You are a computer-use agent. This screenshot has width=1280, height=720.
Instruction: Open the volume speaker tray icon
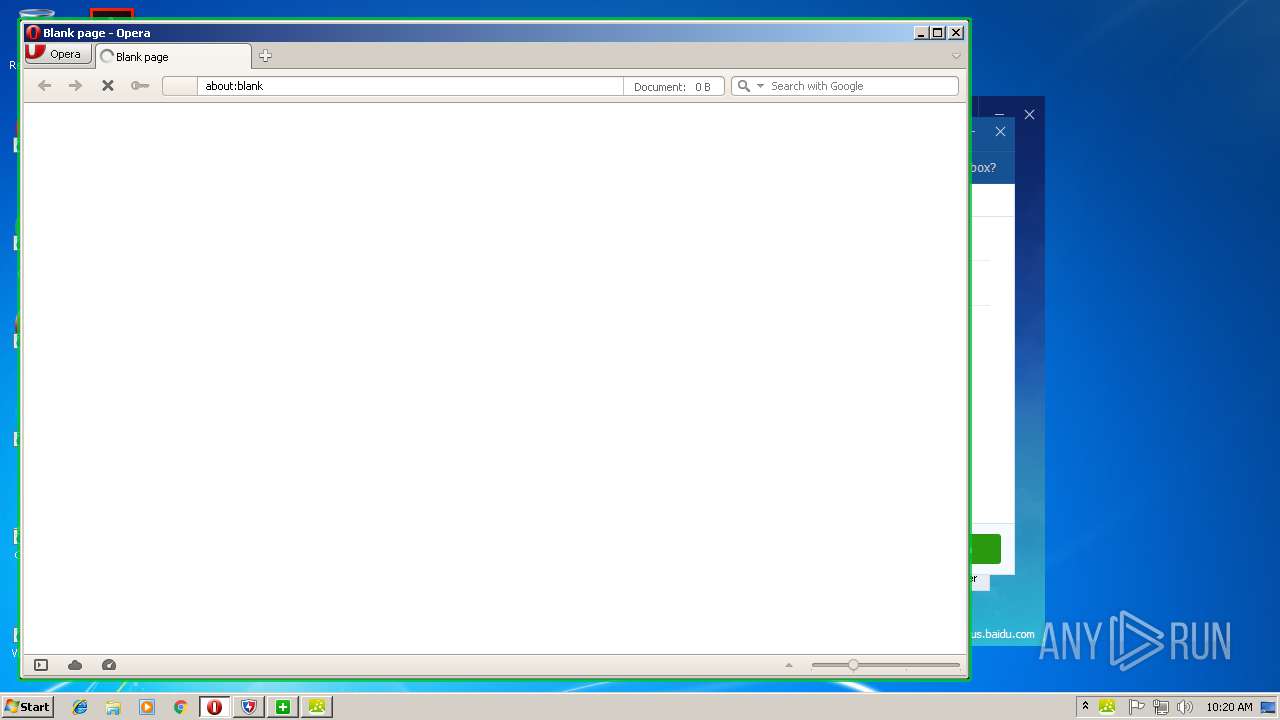click(1185, 707)
